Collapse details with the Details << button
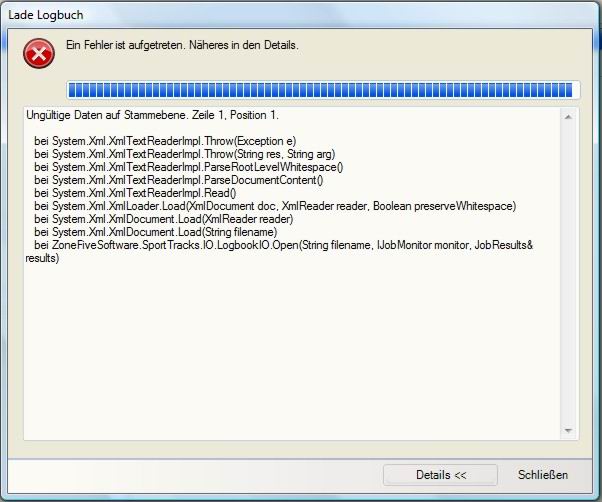This screenshot has height=502, width=602. [440, 474]
